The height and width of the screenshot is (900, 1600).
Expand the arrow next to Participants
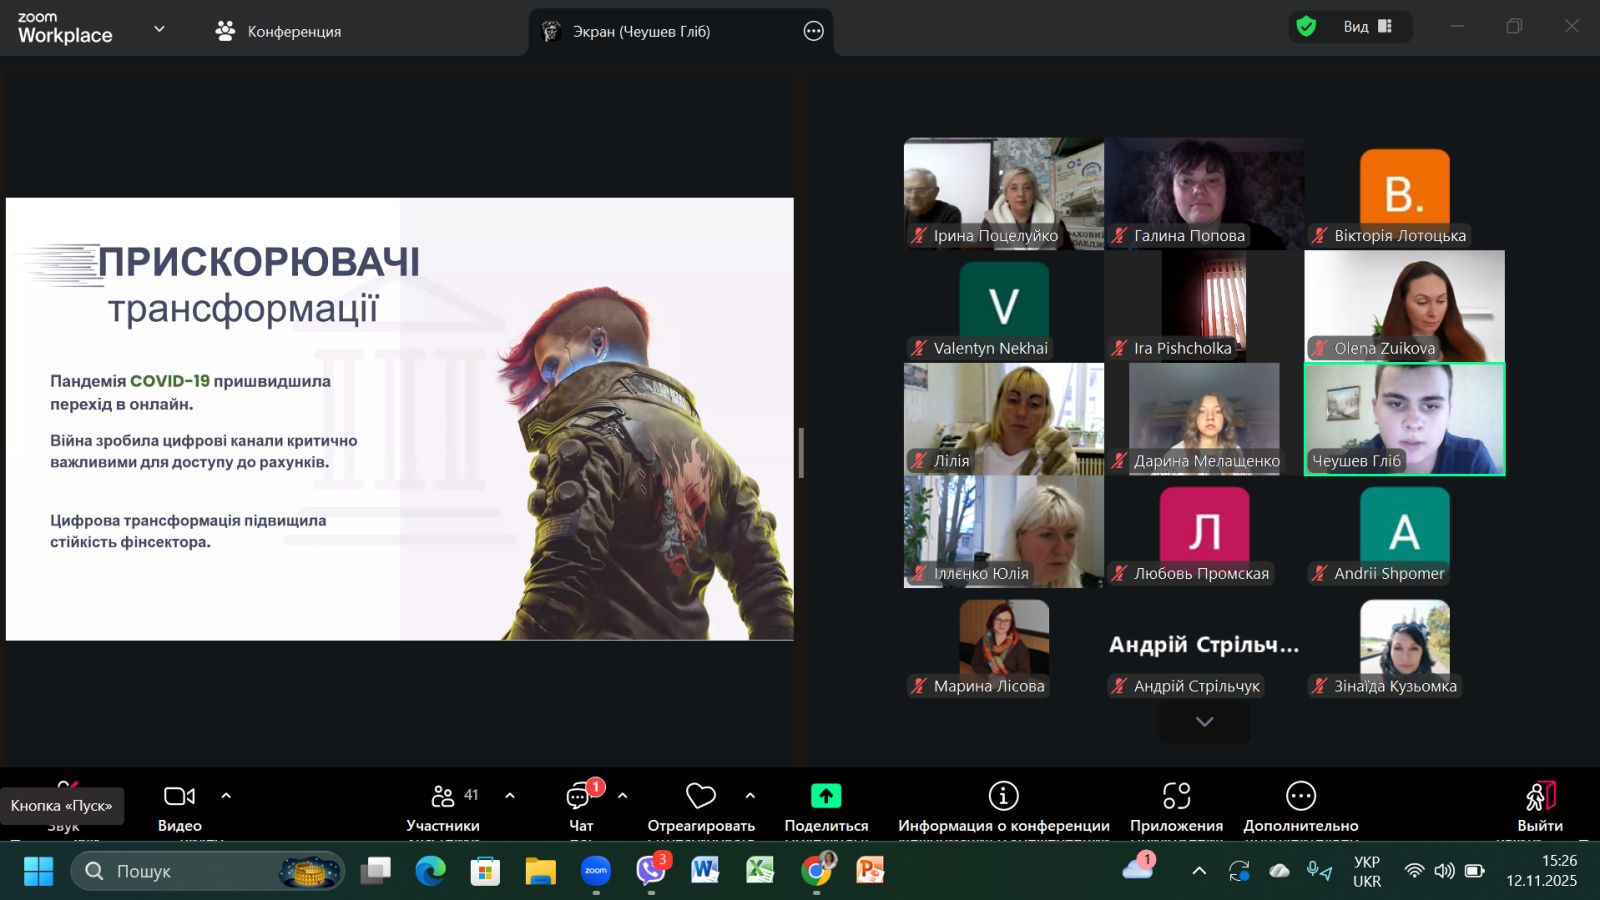(x=510, y=796)
